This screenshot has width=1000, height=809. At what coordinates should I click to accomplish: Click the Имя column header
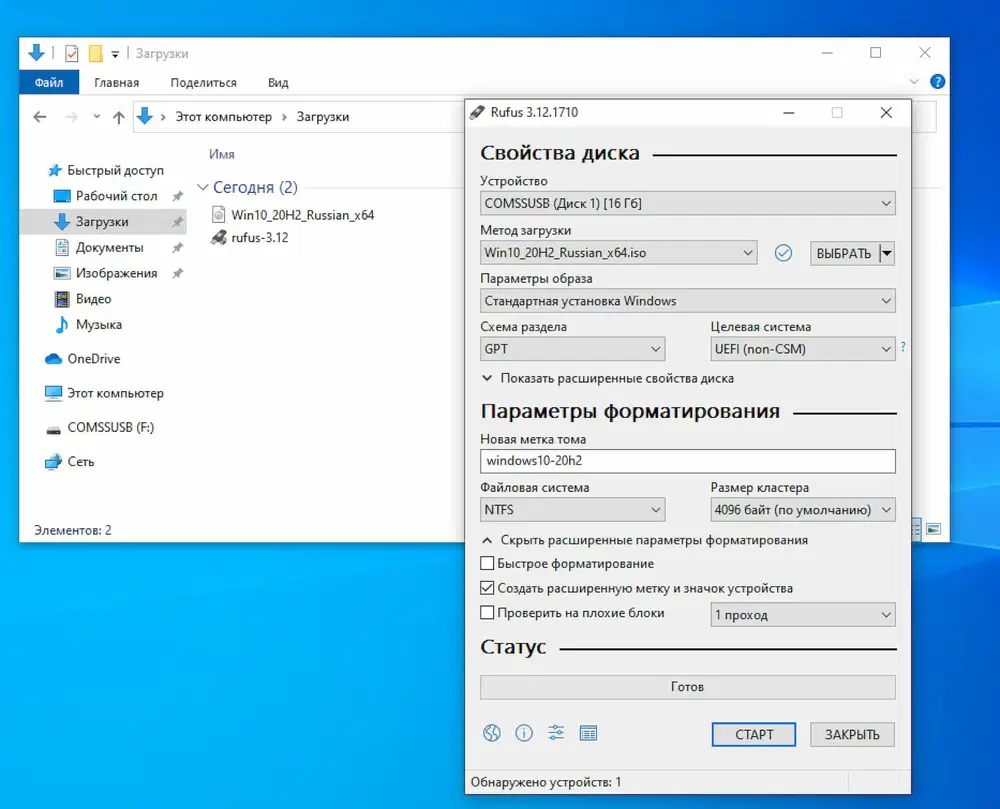(x=221, y=154)
